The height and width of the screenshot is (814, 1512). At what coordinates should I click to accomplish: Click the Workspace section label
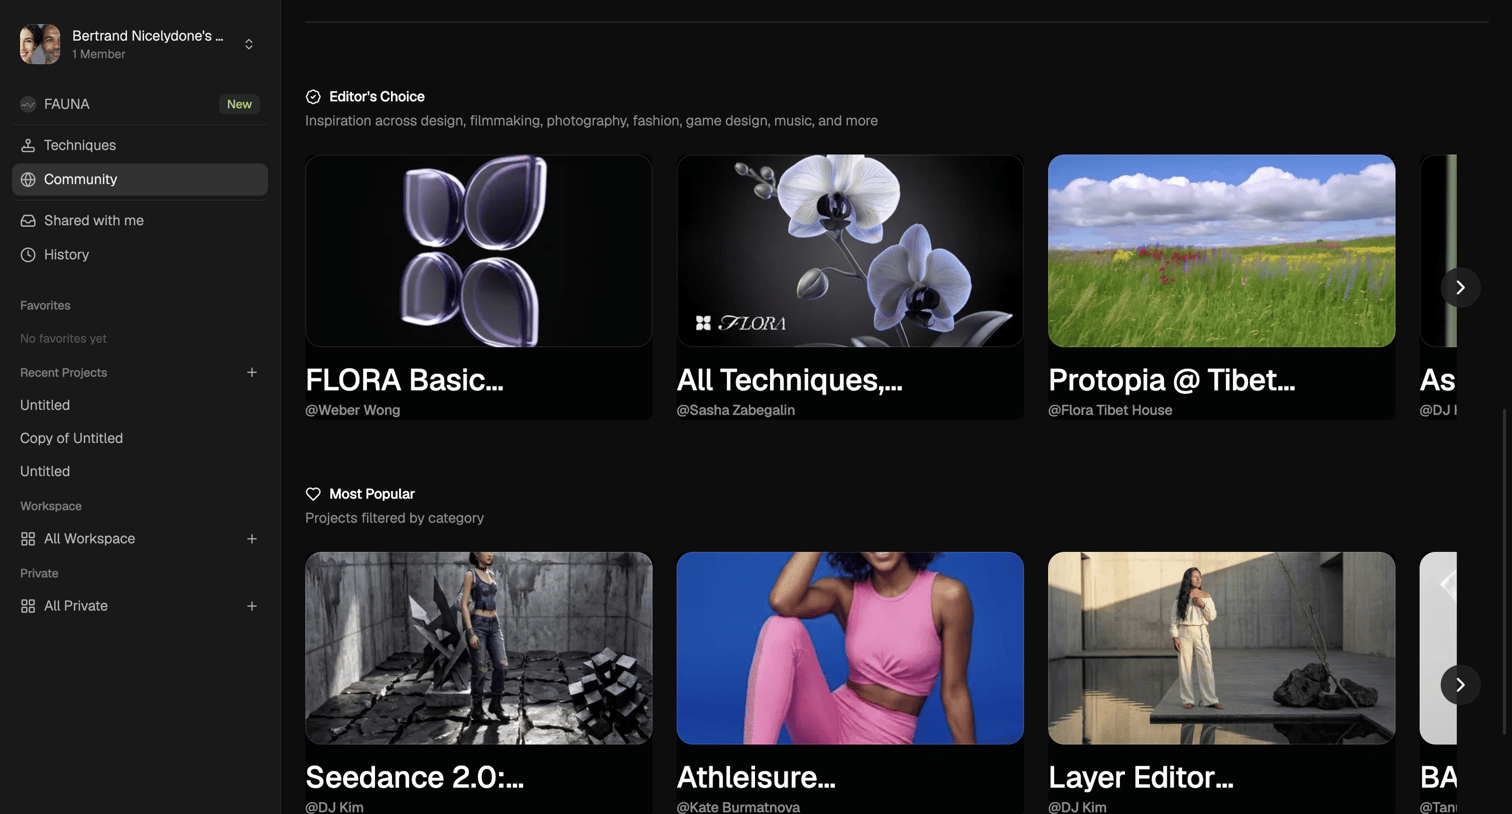(x=51, y=507)
